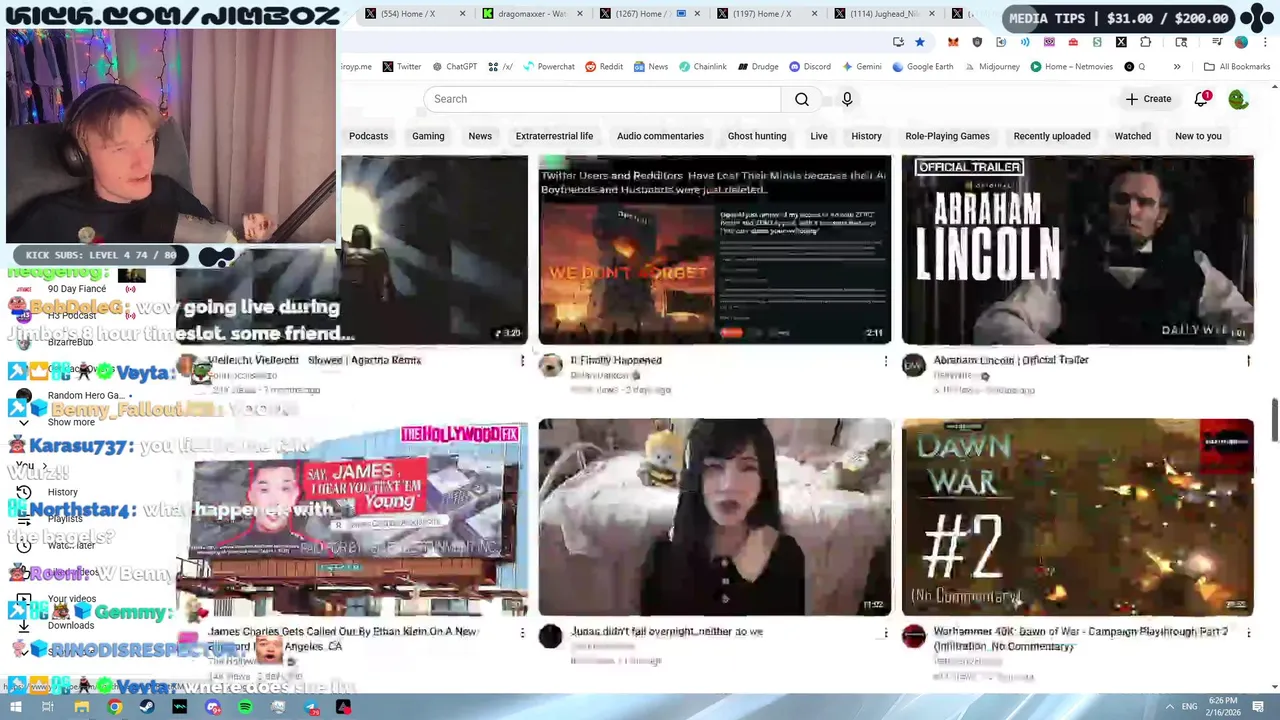Open channel avatar beside Warhammer 40K video
Screen dimensions: 1280x720
[x=914, y=637]
